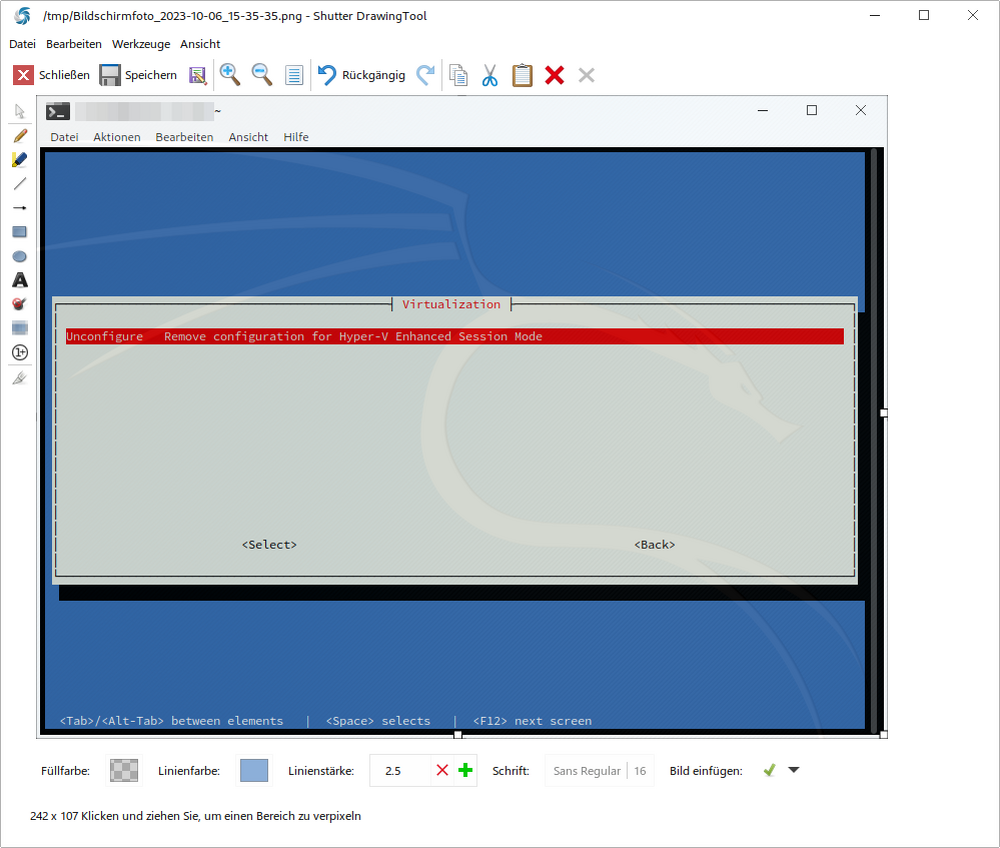Image resolution: width=1000 pixels, height=848 pixels.
Task: Reset zoom with the page-size icon
Action: (294, 75)
